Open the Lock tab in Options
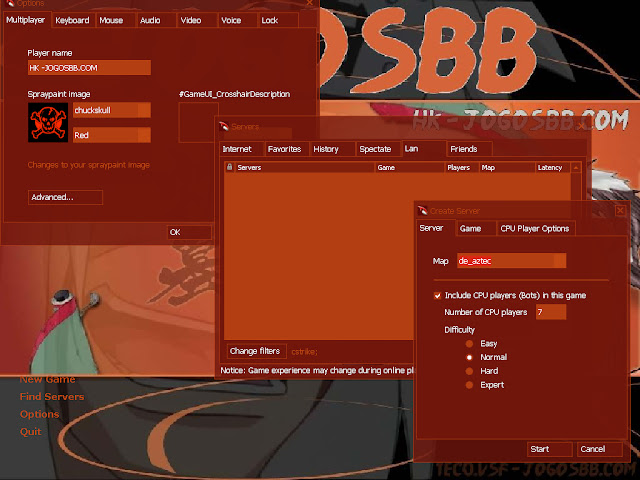Image resolution: width=640 pixels, height=480 pixels. tap(278, 20)
